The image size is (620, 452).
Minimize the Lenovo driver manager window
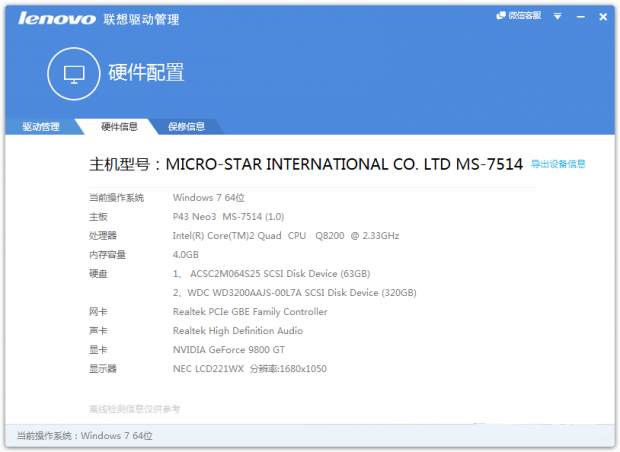(580, 17)
